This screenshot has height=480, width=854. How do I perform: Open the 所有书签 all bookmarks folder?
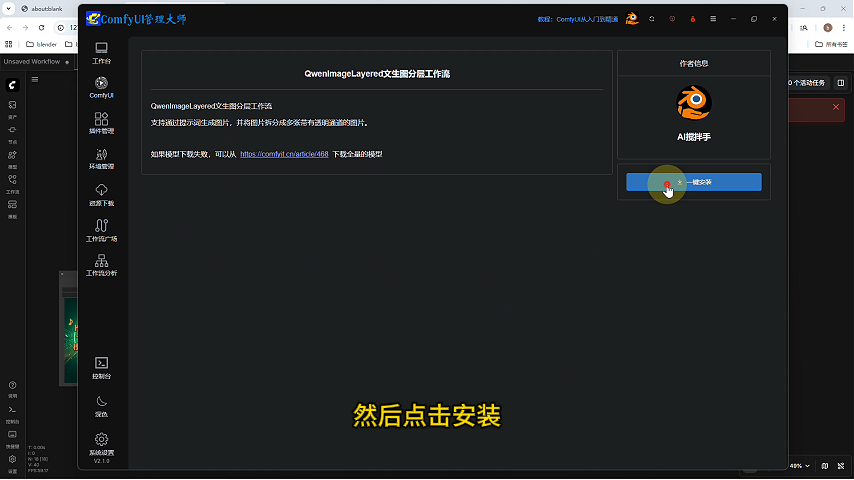(x=832, y=44)
